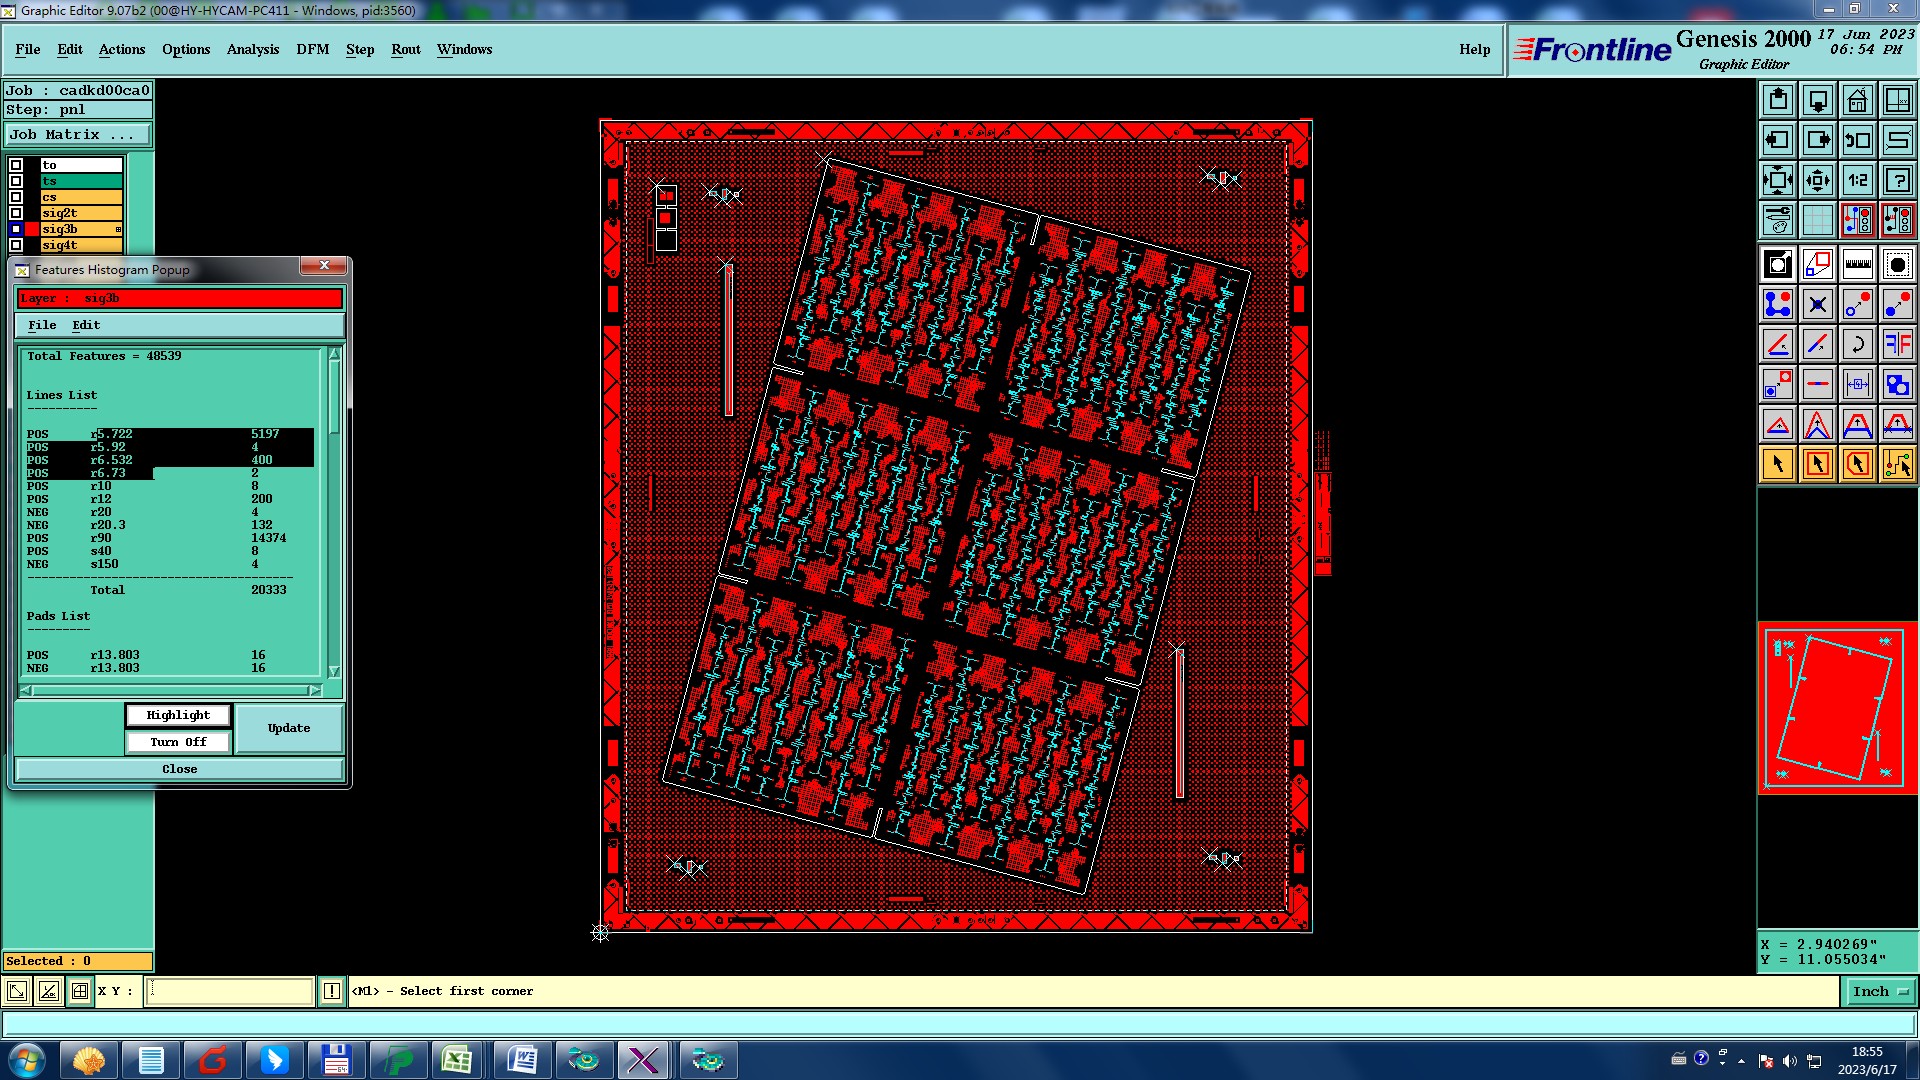This screenshot has height=1080, width=1920.
Task: Click the question mark help view icon
Action: click(1897, 180)
